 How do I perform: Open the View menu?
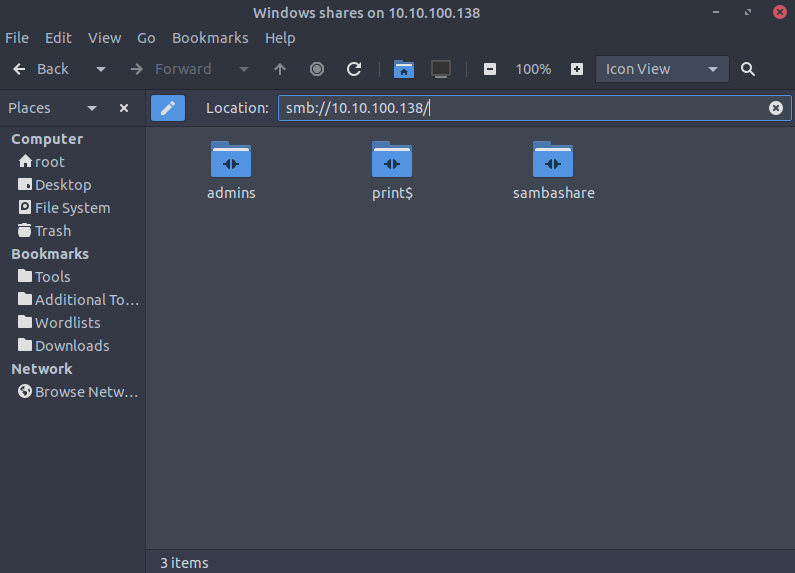click(x=104, y=38)
